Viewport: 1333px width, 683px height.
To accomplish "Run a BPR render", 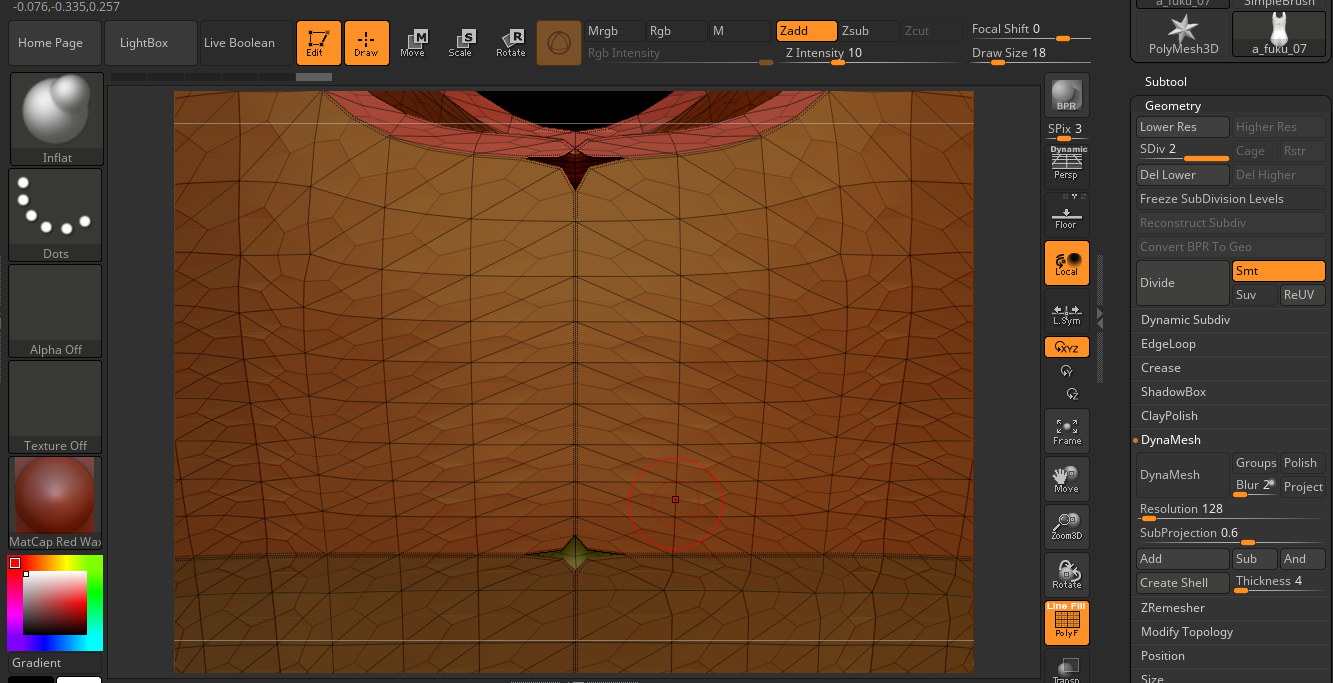I will click(x=1067, y=95).
